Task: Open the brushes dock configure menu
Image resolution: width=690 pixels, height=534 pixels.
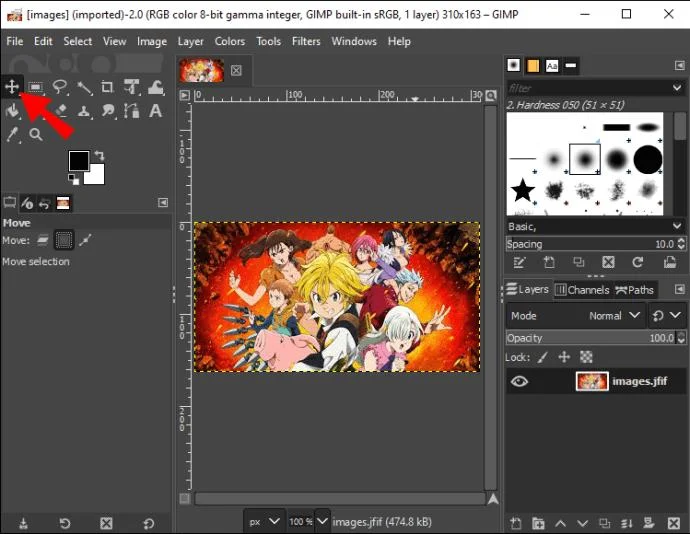Action: tap(679, 66)
